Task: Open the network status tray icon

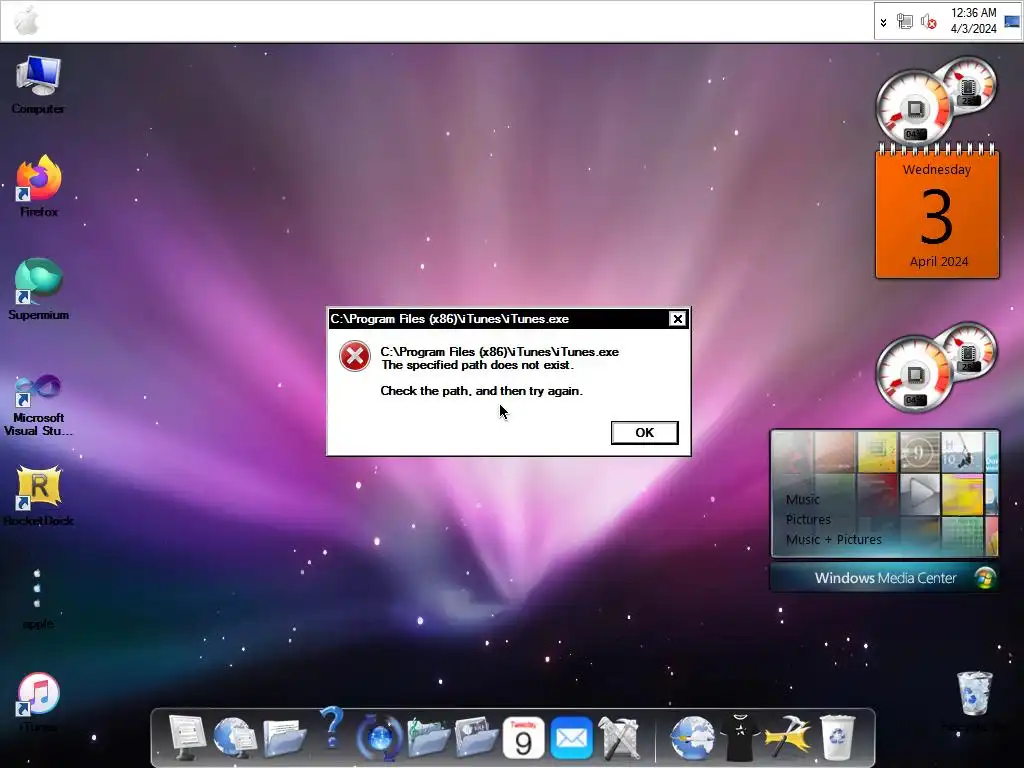Action: (904, 22)
